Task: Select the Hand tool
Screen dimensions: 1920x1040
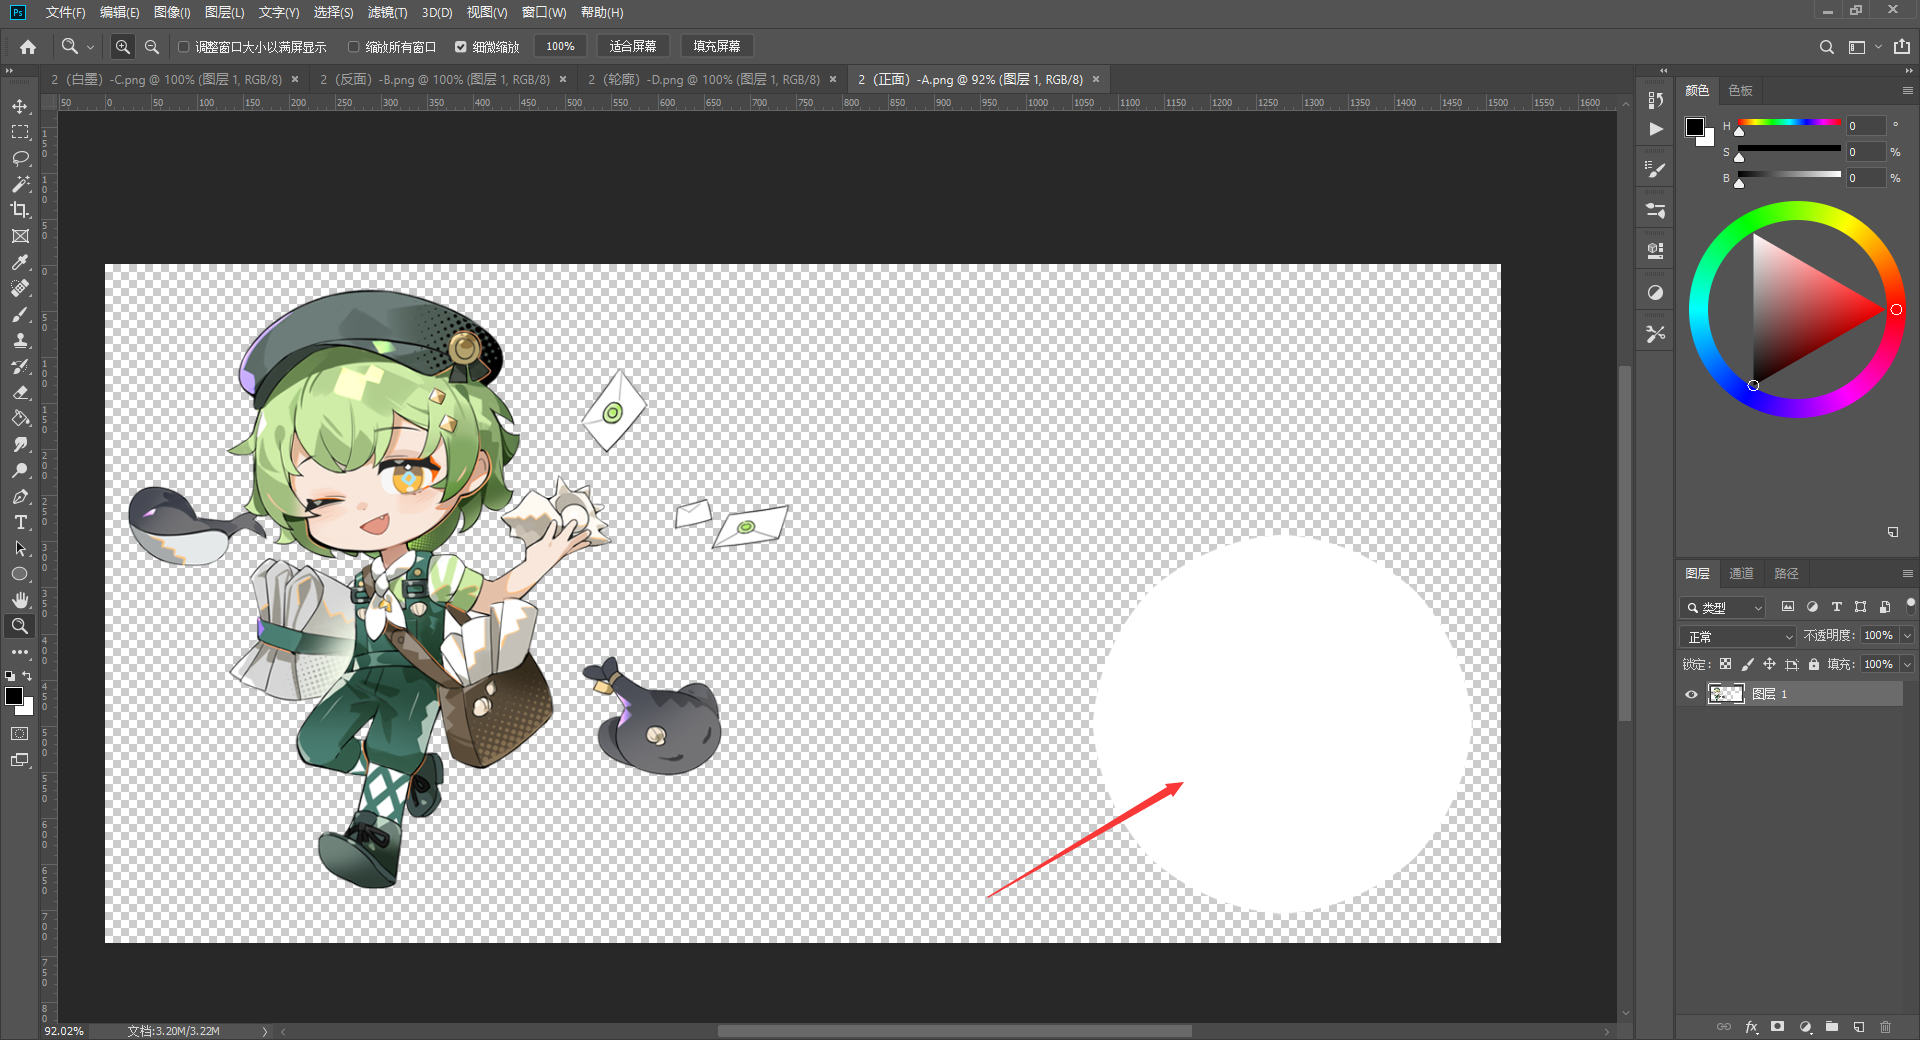Action: (x=20, y=600)
